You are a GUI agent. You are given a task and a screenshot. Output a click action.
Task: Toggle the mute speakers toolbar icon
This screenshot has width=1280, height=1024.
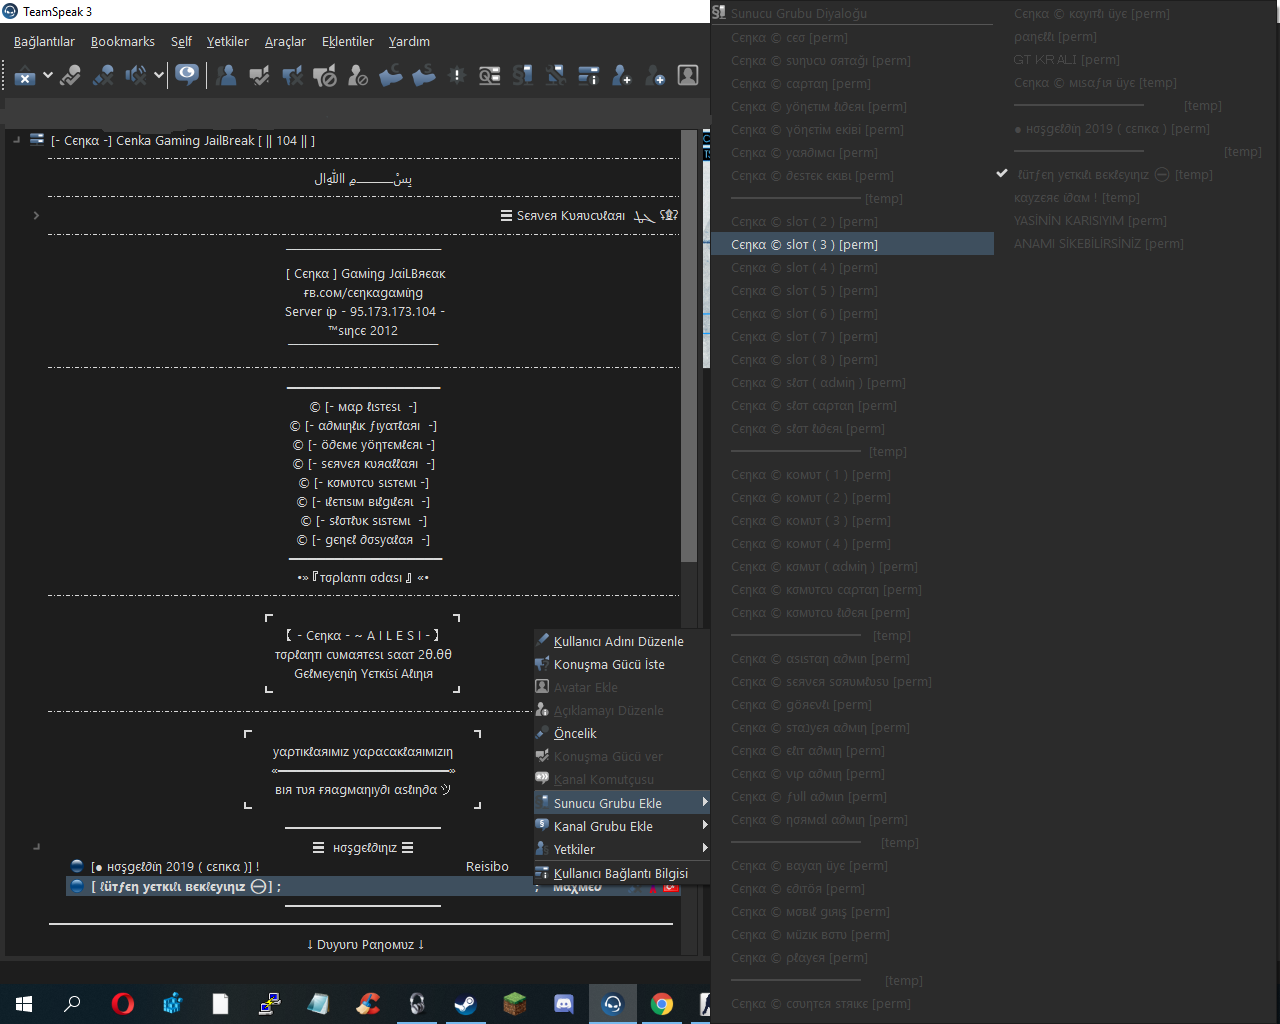click(x=135, y=75)
